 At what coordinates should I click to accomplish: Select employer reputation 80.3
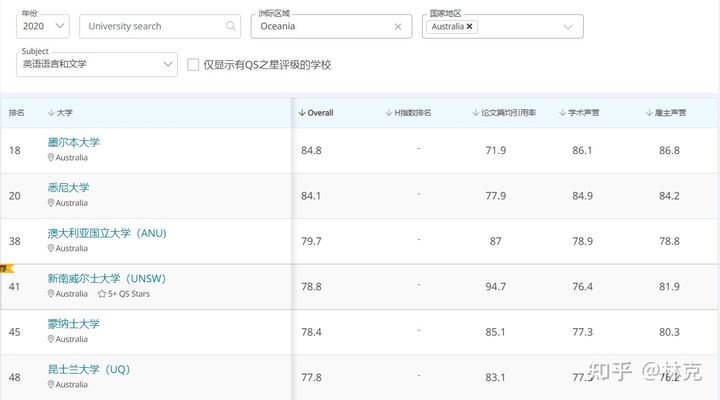(x=669, y=332)
